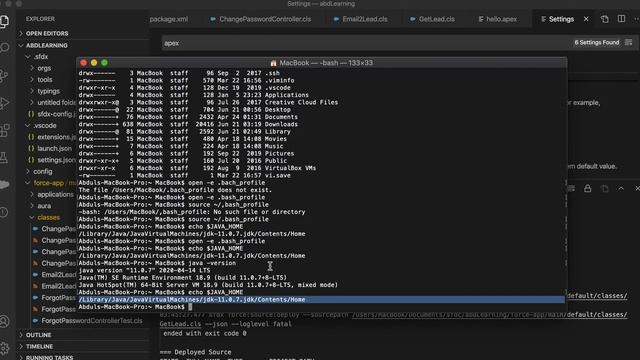Expand the Open Editors section
Viewport: 640px width, 360px height.
click(x=47, y=33)
